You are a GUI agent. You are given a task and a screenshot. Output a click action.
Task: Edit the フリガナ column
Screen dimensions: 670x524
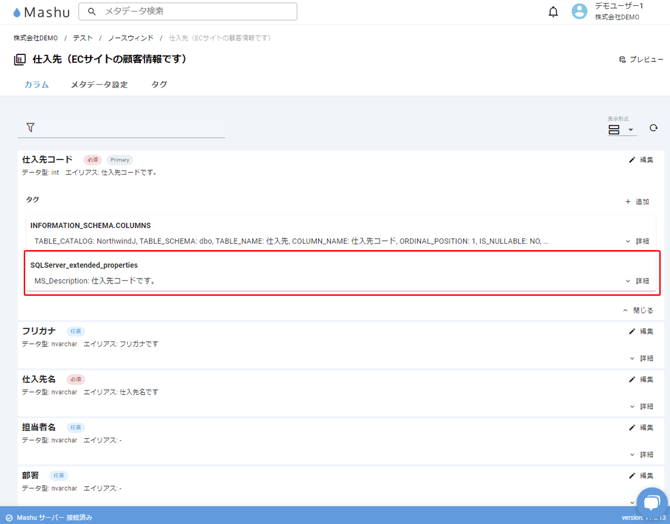[641, 332]
